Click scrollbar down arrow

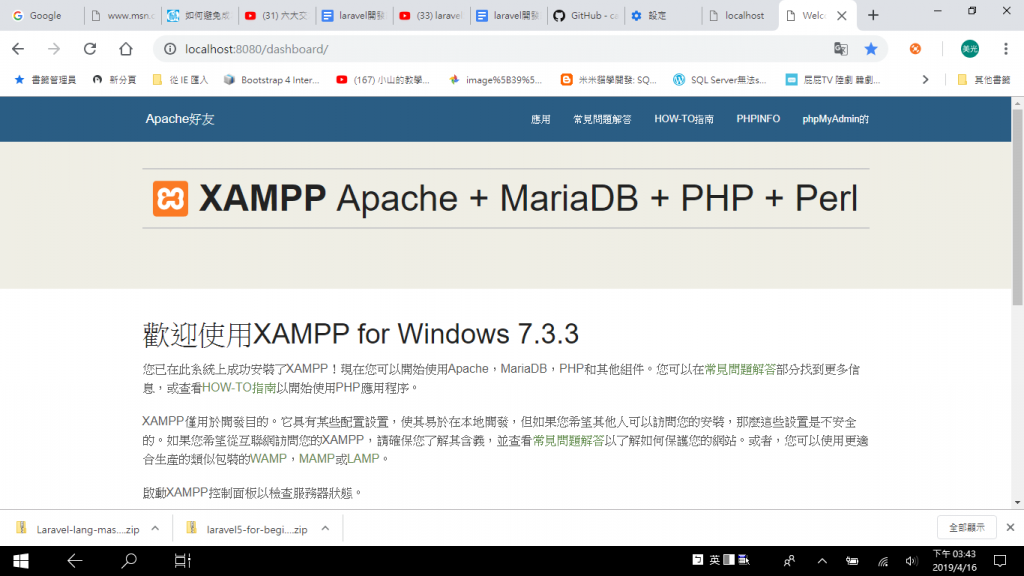pyautogui.click(x=1017, y=503)
